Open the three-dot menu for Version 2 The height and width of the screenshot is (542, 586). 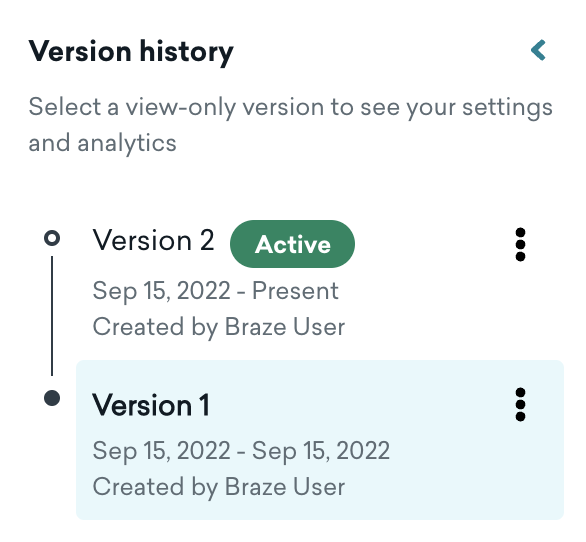point(520,244)
